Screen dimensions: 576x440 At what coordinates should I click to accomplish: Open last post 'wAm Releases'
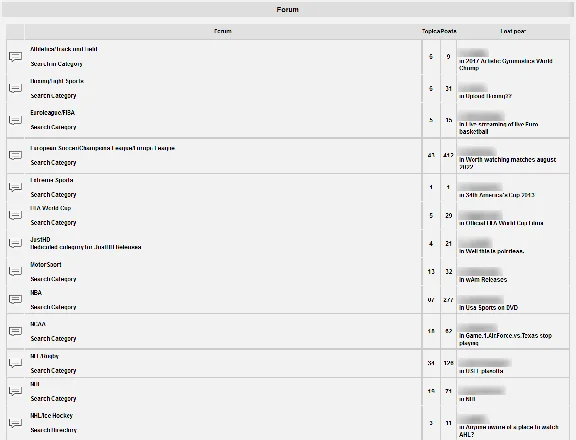pyautogui.click(x=483, y=279)
